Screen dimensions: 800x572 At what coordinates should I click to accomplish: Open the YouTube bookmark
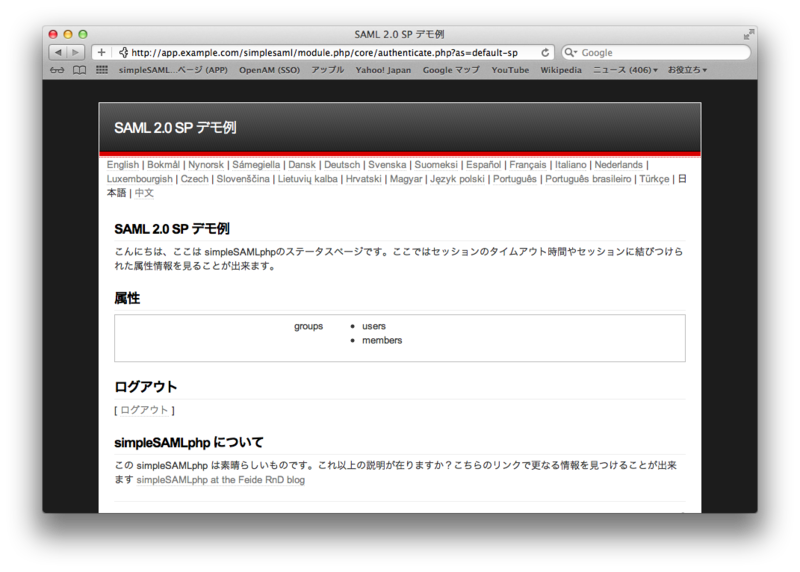[510, 70]
